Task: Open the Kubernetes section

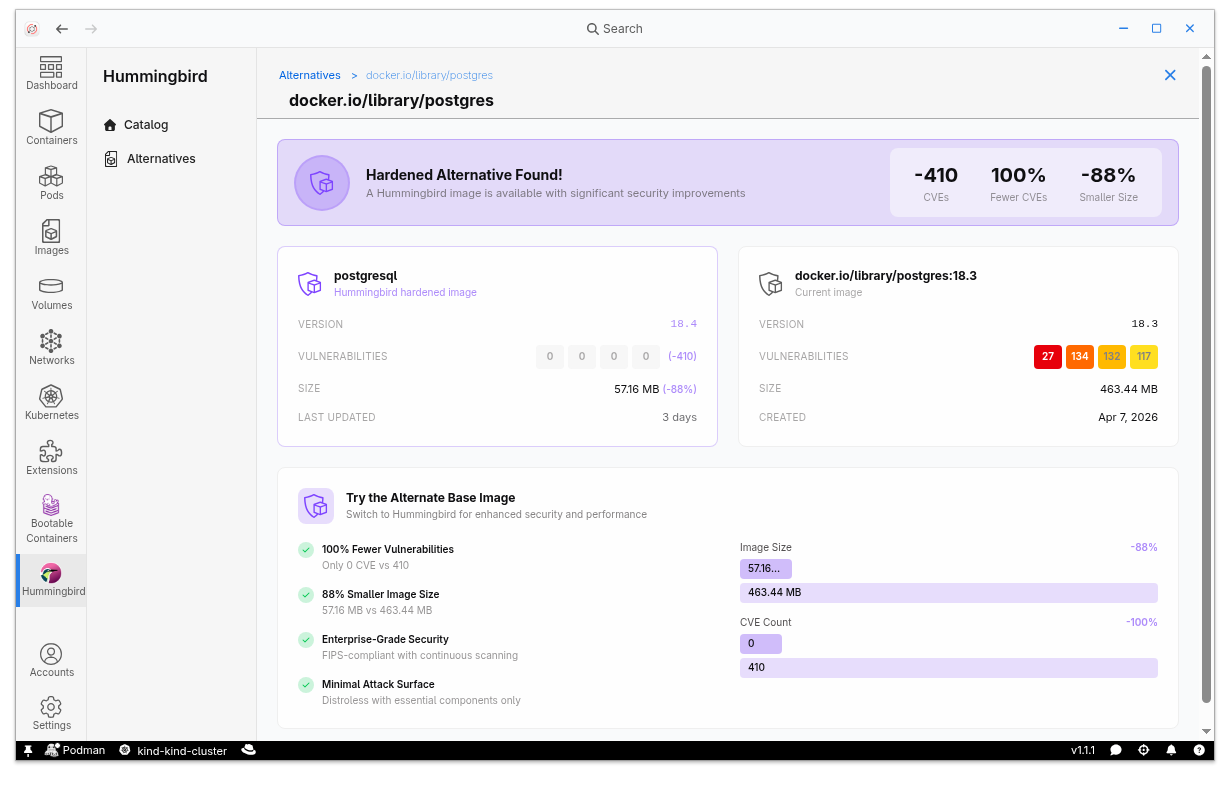Action: point(51,403)
